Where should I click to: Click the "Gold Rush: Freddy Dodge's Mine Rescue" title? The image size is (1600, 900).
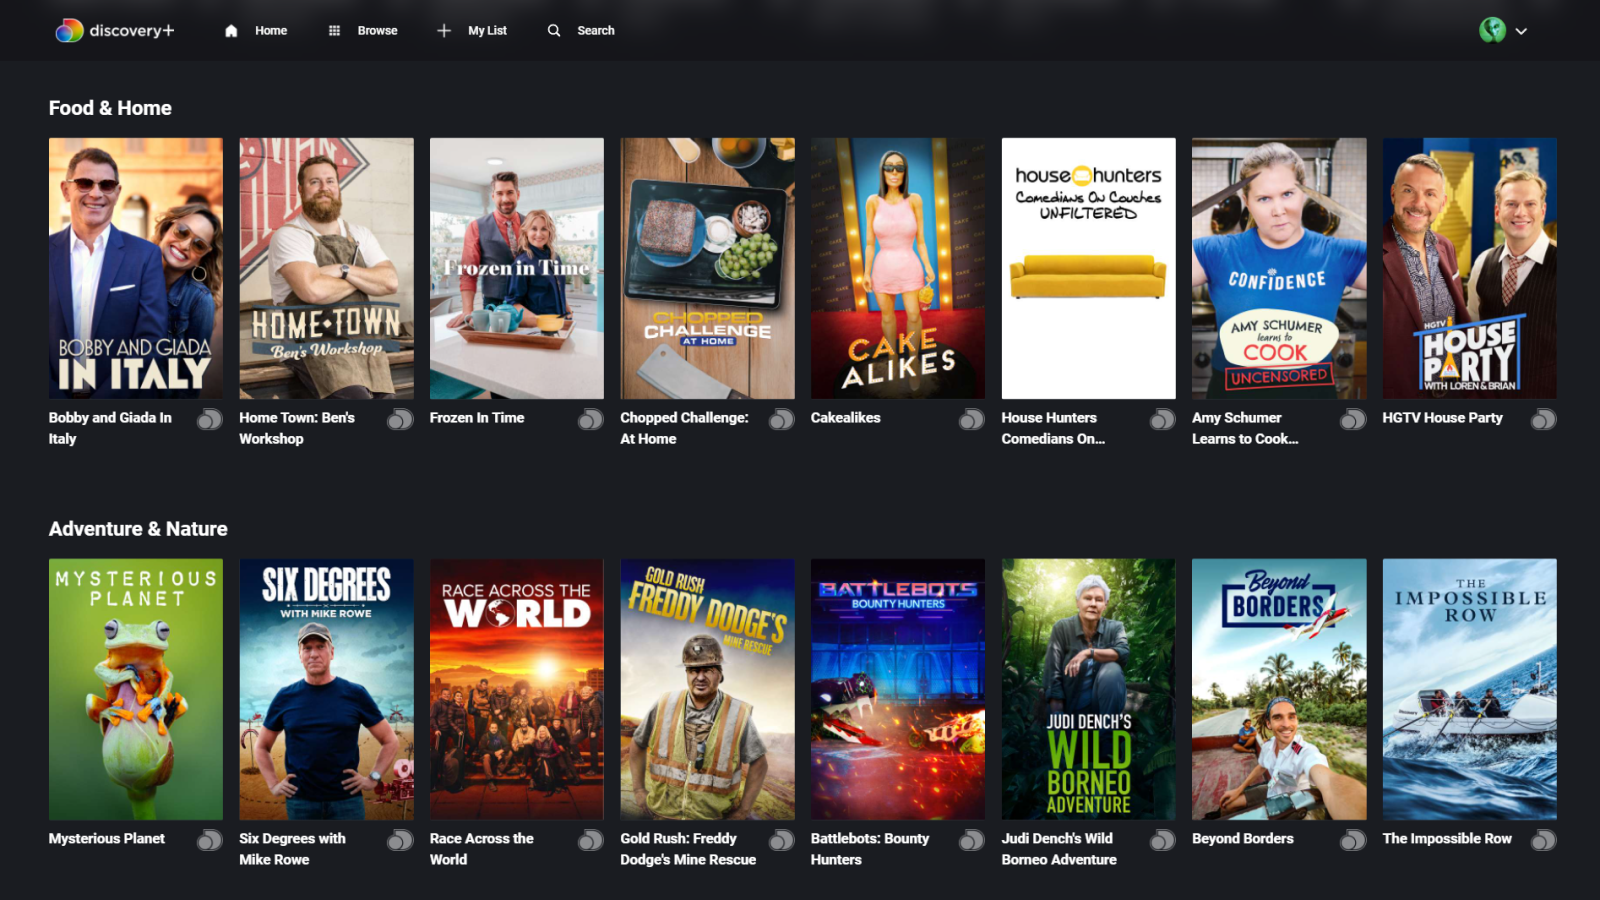(688, 849)
